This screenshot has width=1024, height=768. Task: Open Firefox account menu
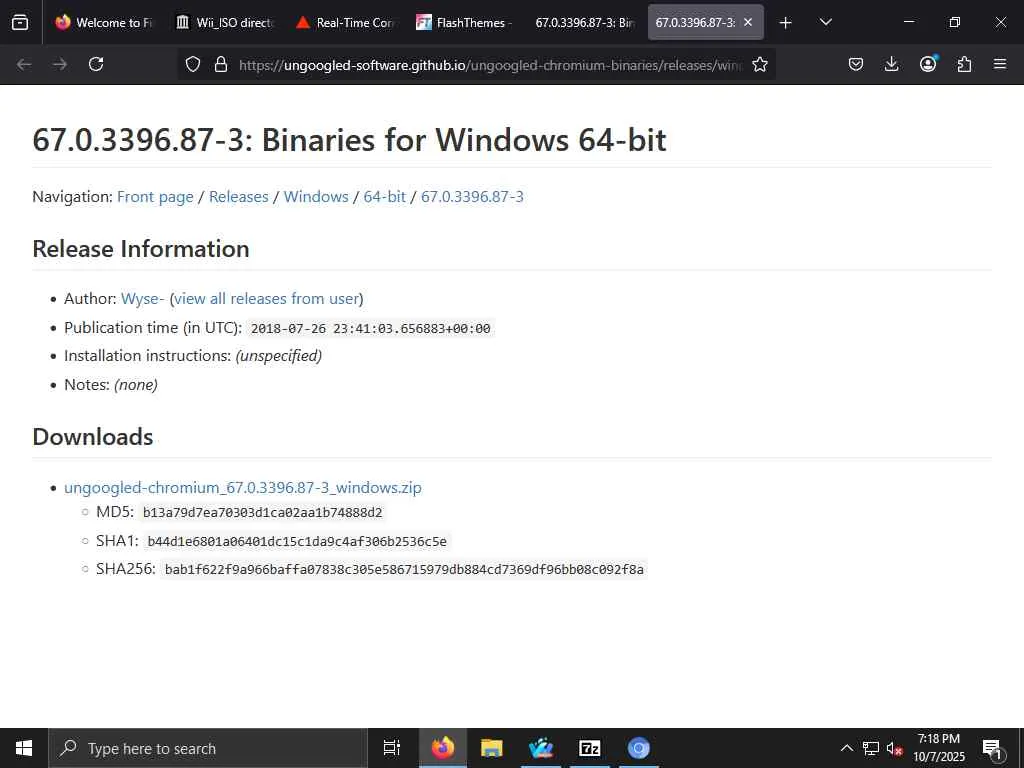coord(928,63)
